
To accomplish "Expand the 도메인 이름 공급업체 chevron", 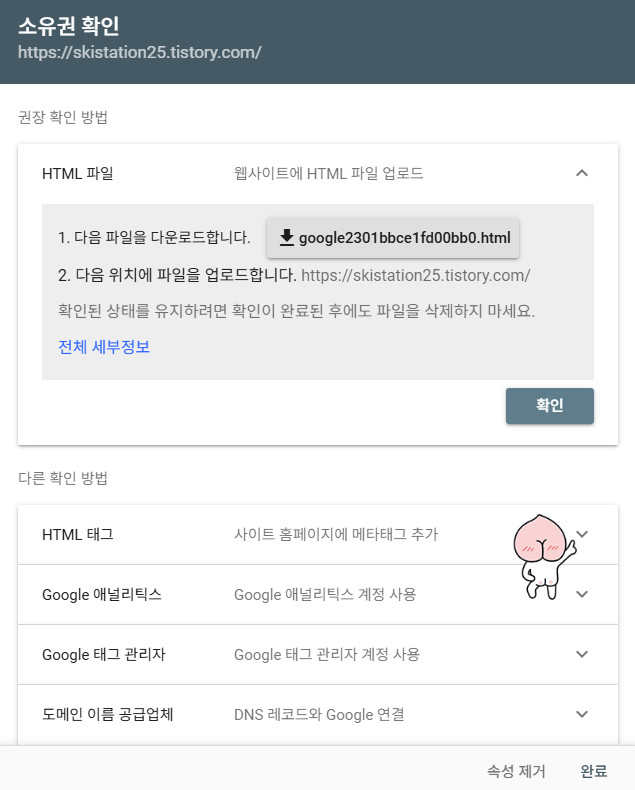I will 582,714.
